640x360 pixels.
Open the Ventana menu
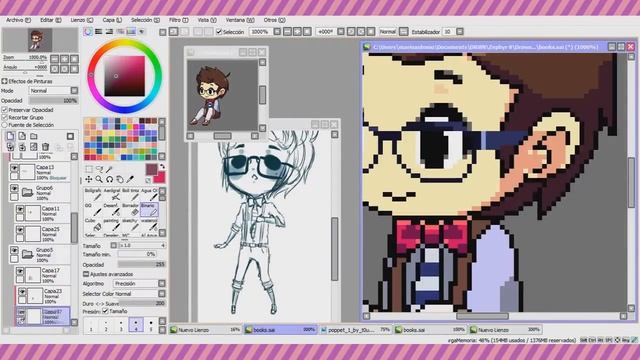click(240, 20)
